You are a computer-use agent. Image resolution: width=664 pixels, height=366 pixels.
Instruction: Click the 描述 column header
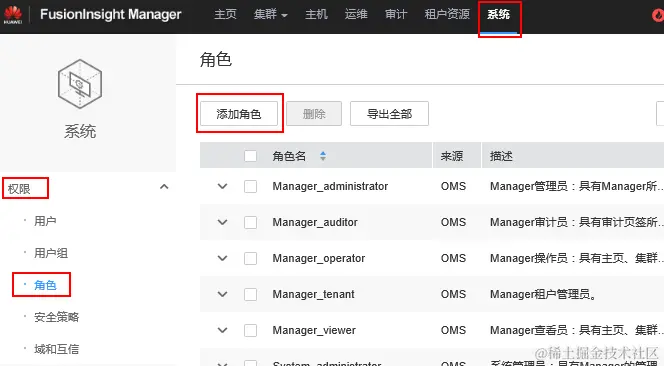(x=501, y=156)
